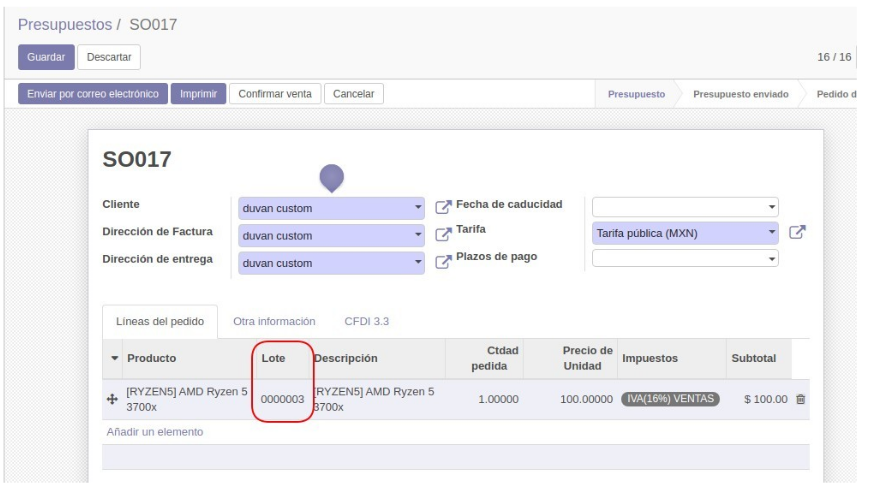Open external link next to Dirección de Factura
Screen dimensions: 870x493
click(444, 235)
